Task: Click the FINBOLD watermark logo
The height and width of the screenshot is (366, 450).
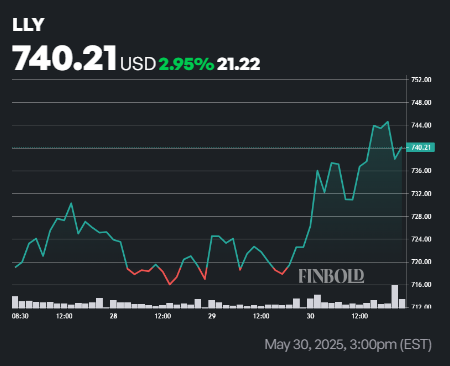Action: (x=331, y=276)
